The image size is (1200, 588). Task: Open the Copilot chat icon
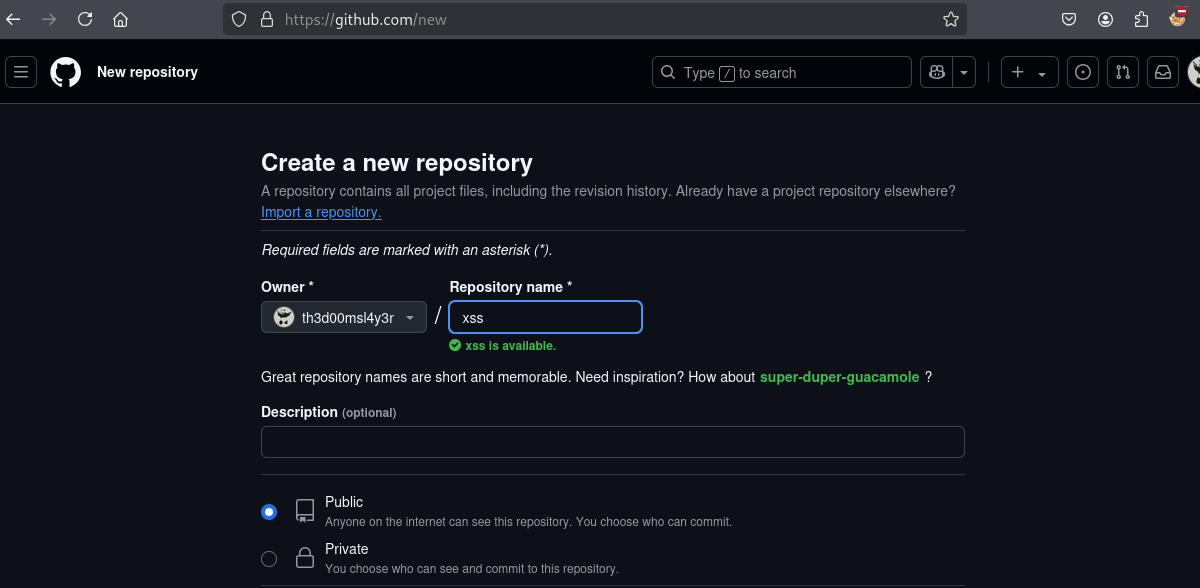[937, 72]
